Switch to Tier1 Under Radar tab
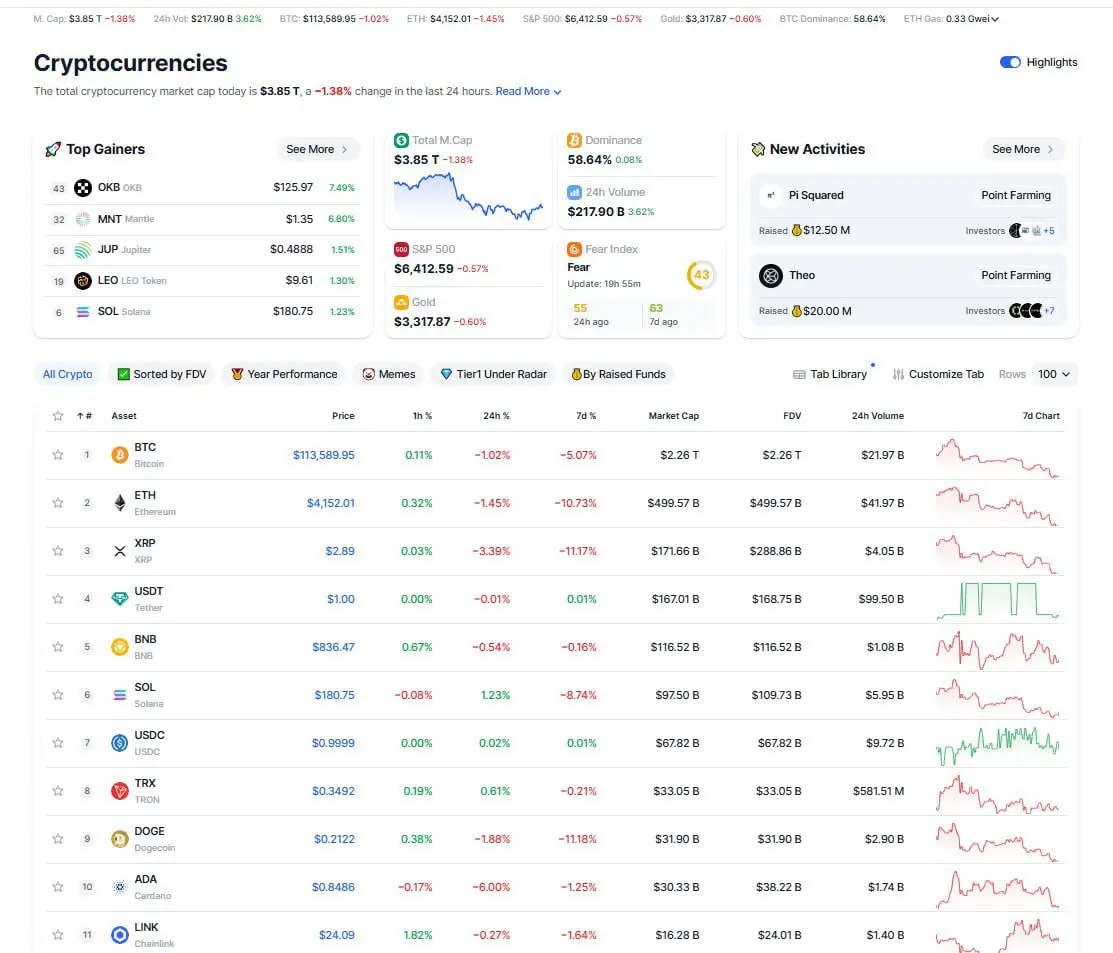Screen dimensions: 1113x953 tap(493, 374)
